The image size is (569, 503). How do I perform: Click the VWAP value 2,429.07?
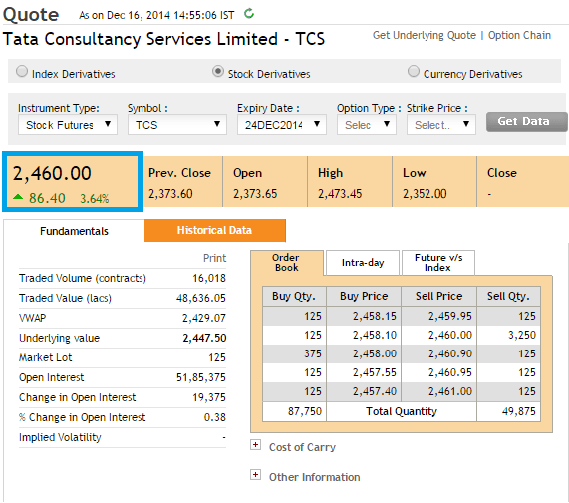click(204, 318)
